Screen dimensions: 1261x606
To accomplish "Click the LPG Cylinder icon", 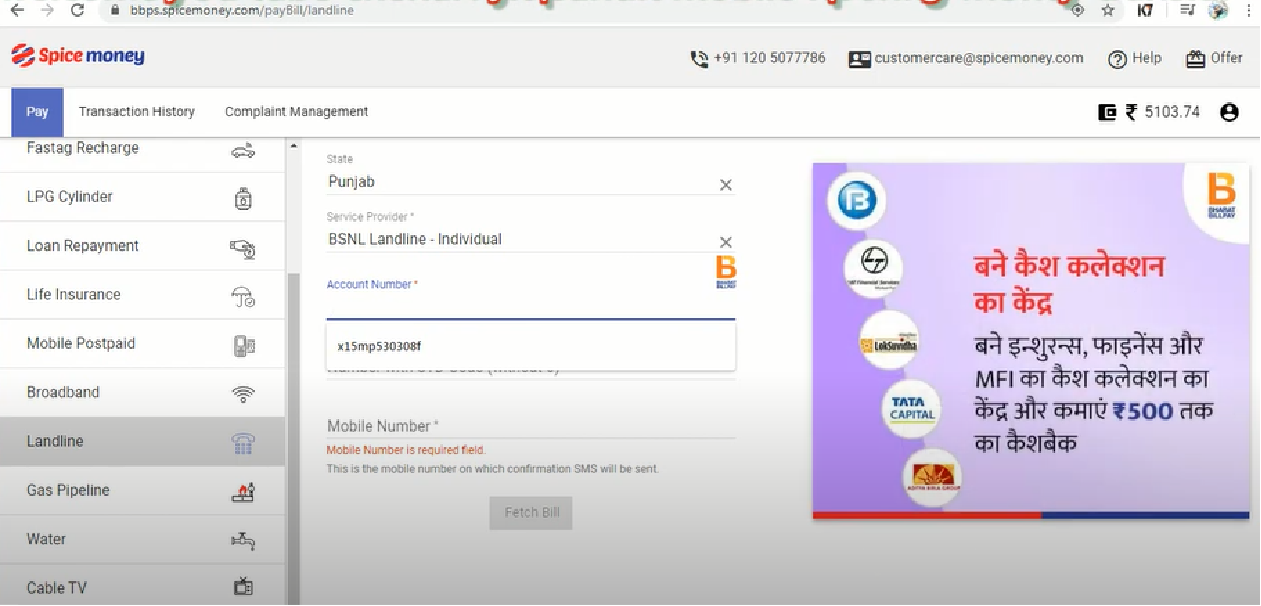I will pos(243,198).
